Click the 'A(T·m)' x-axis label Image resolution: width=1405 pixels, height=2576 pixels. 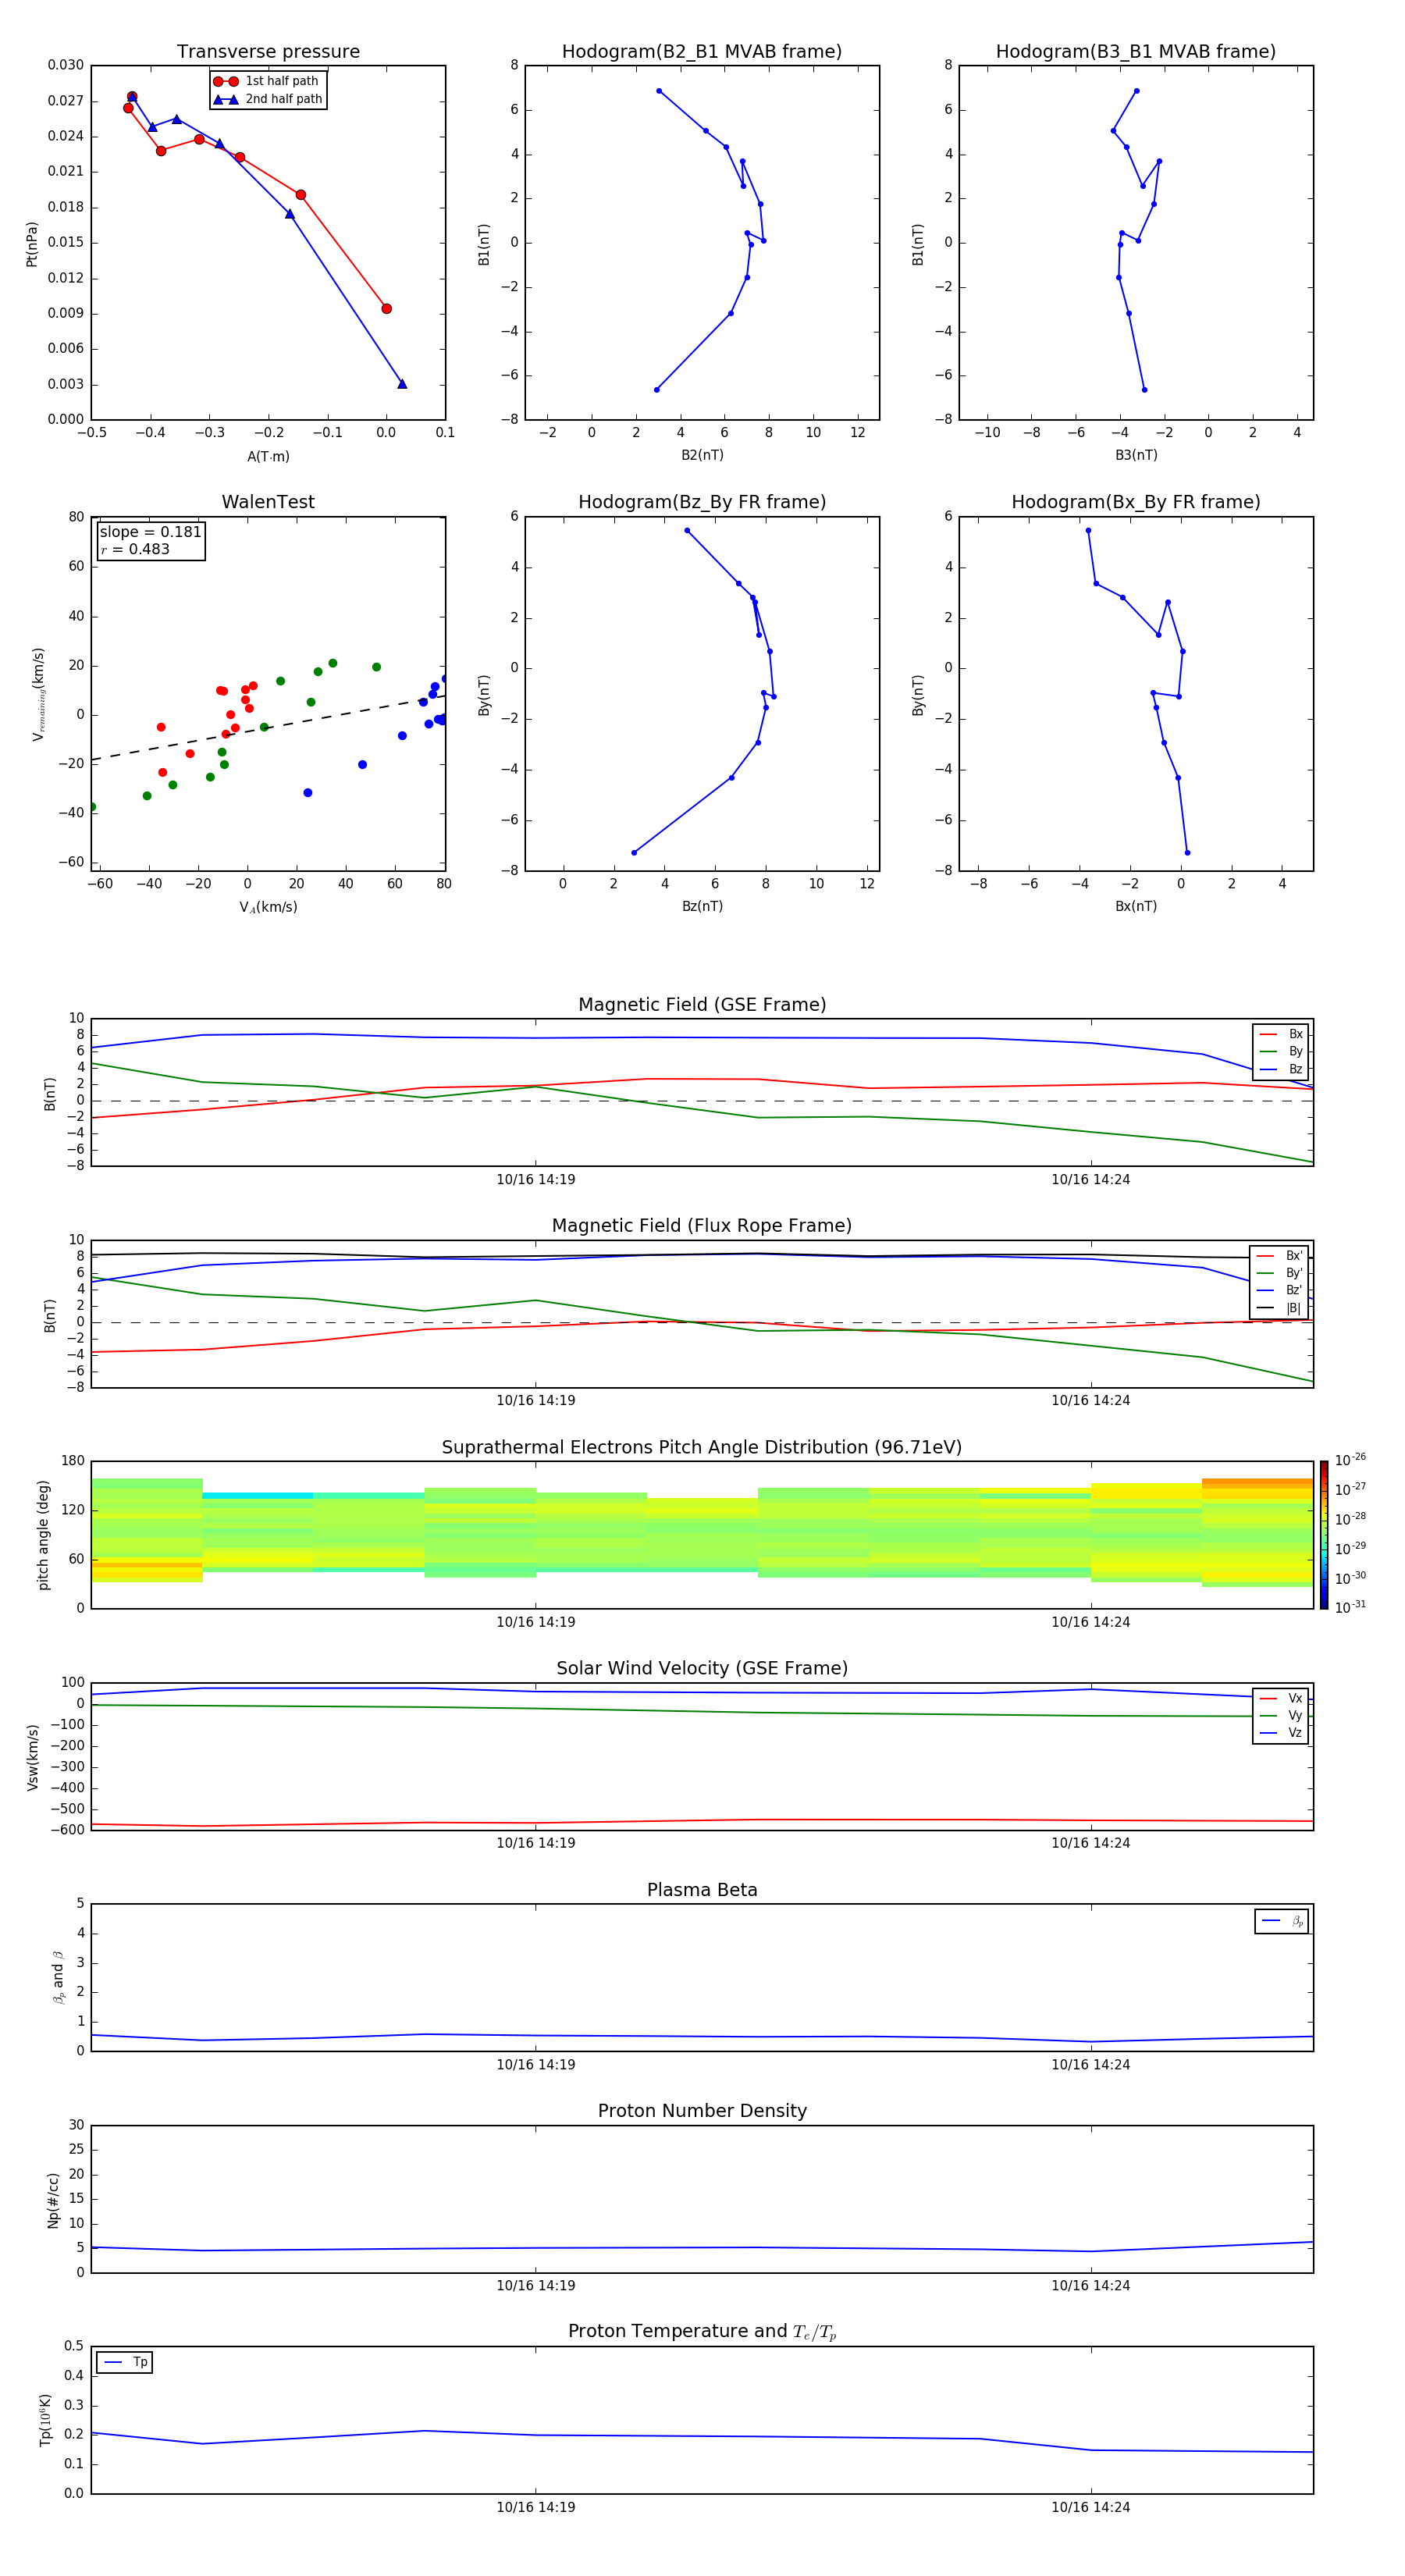click(268, 457)
